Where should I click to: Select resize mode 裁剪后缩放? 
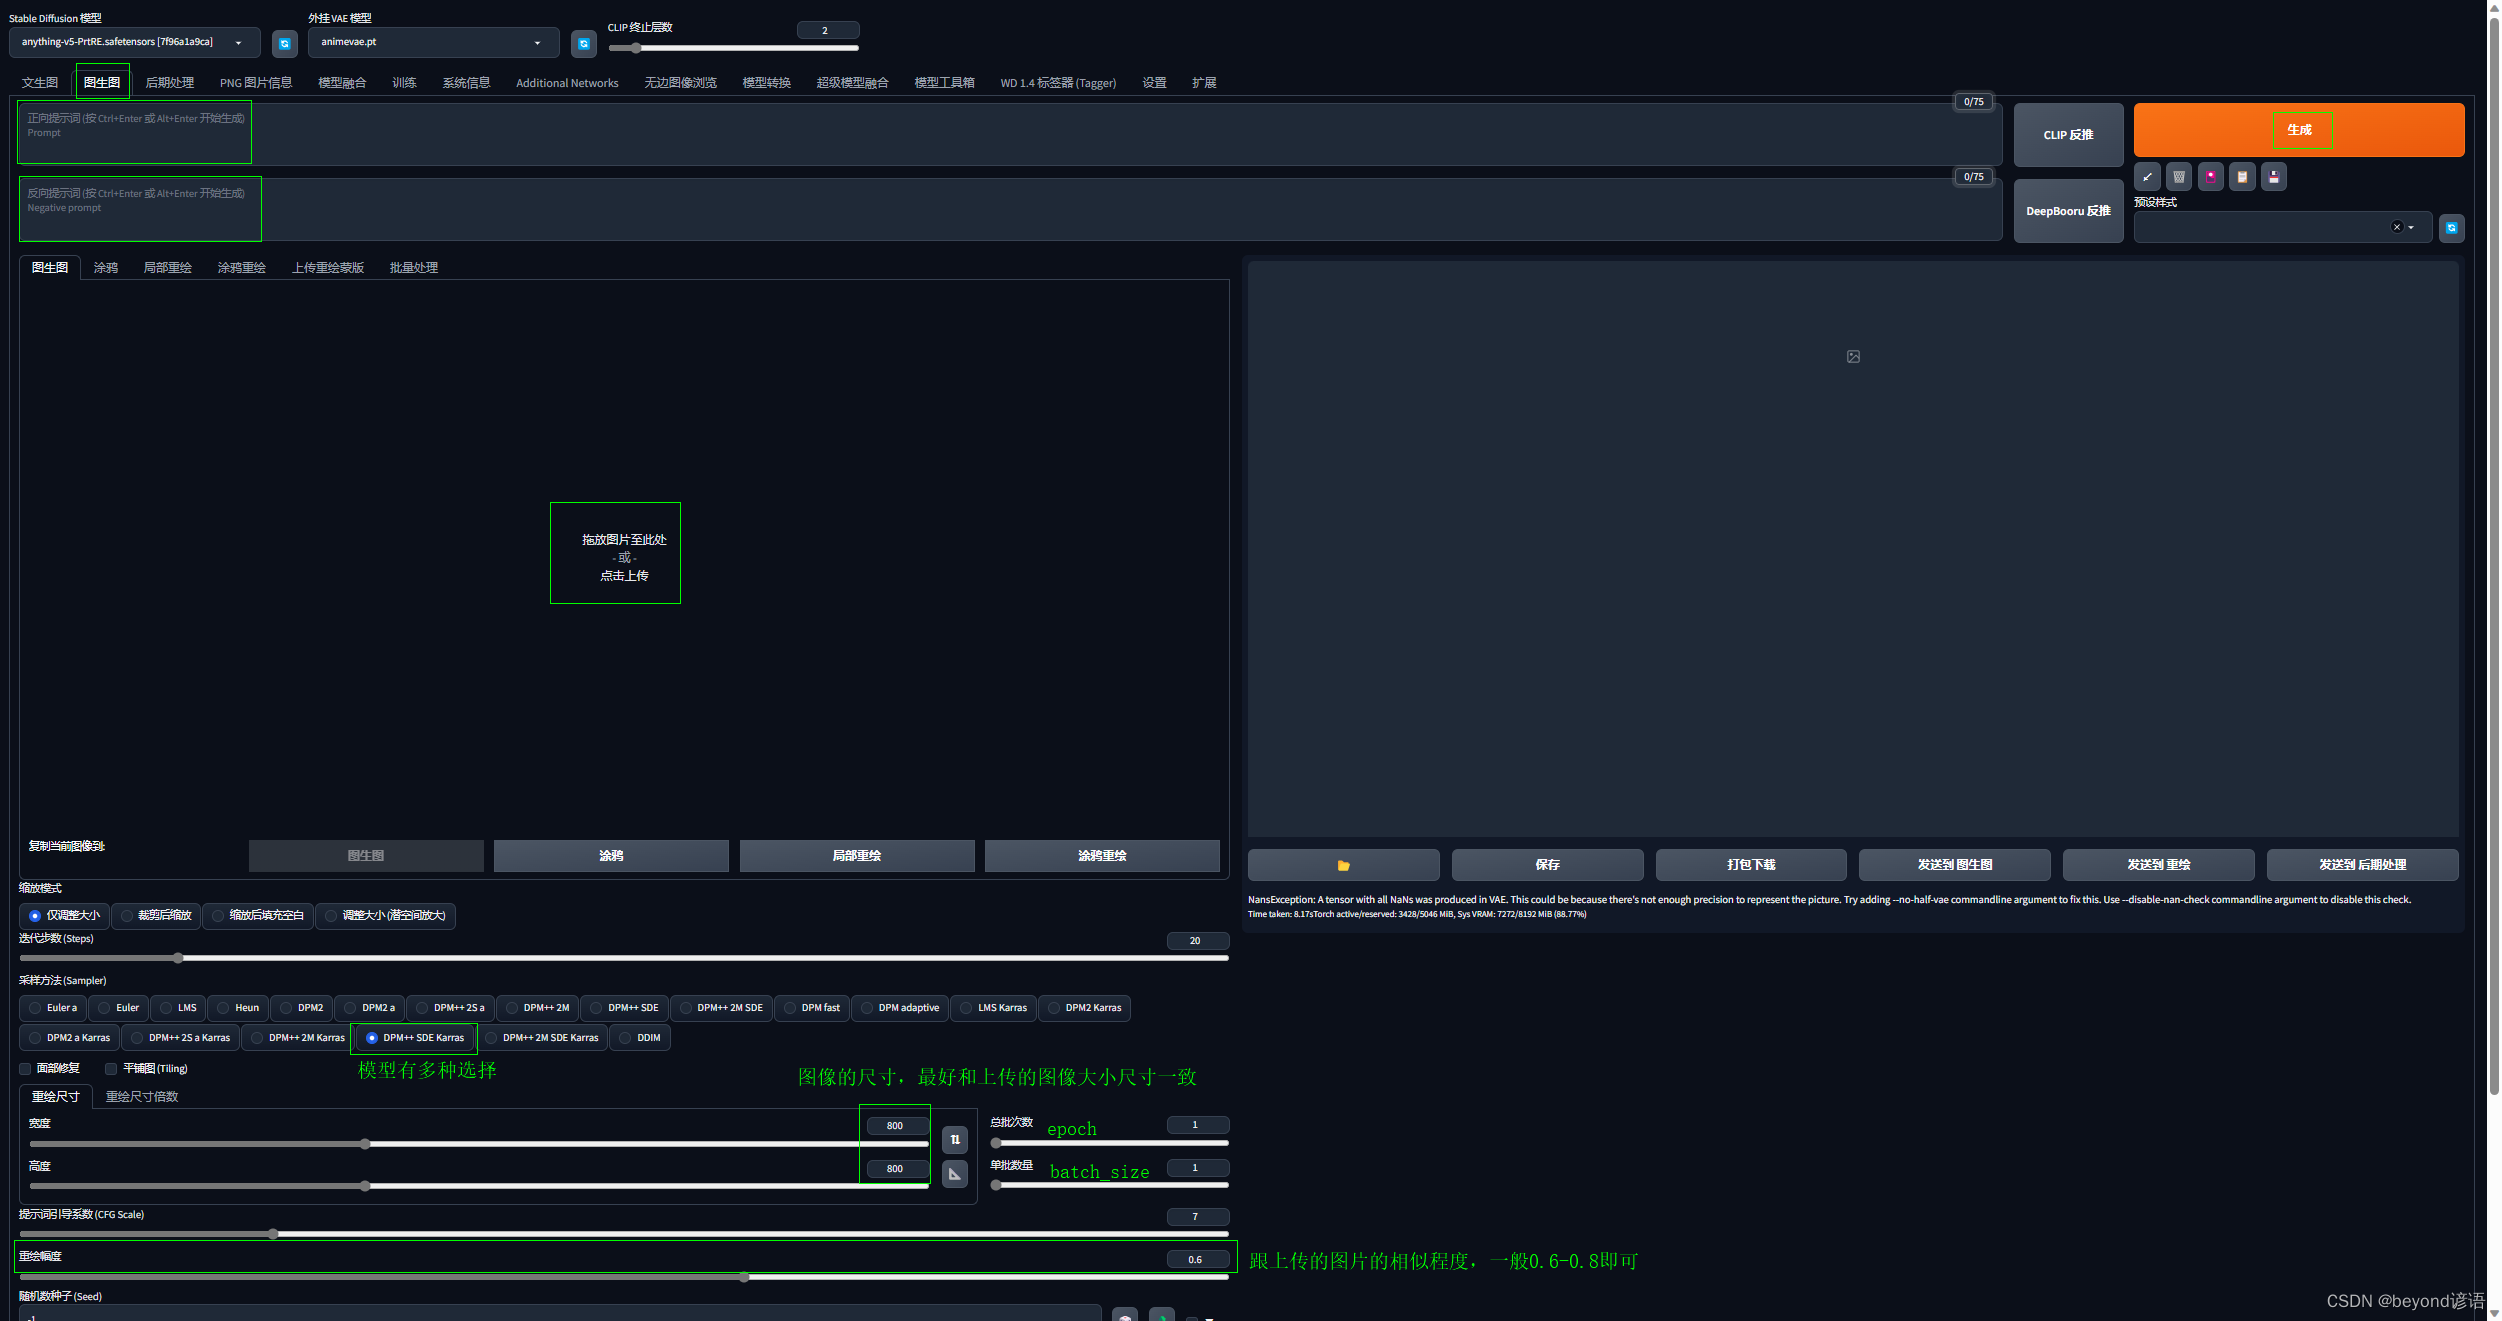[x=155, y=916]
